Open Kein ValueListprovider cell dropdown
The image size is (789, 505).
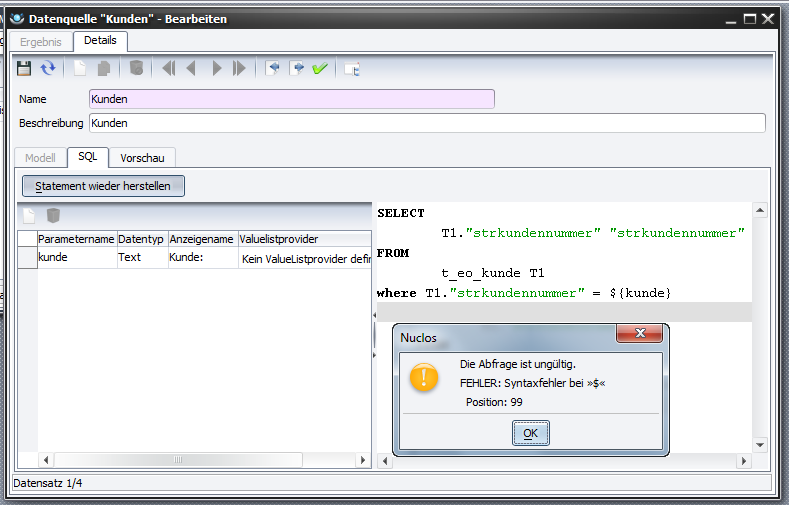tap(305, 259)
